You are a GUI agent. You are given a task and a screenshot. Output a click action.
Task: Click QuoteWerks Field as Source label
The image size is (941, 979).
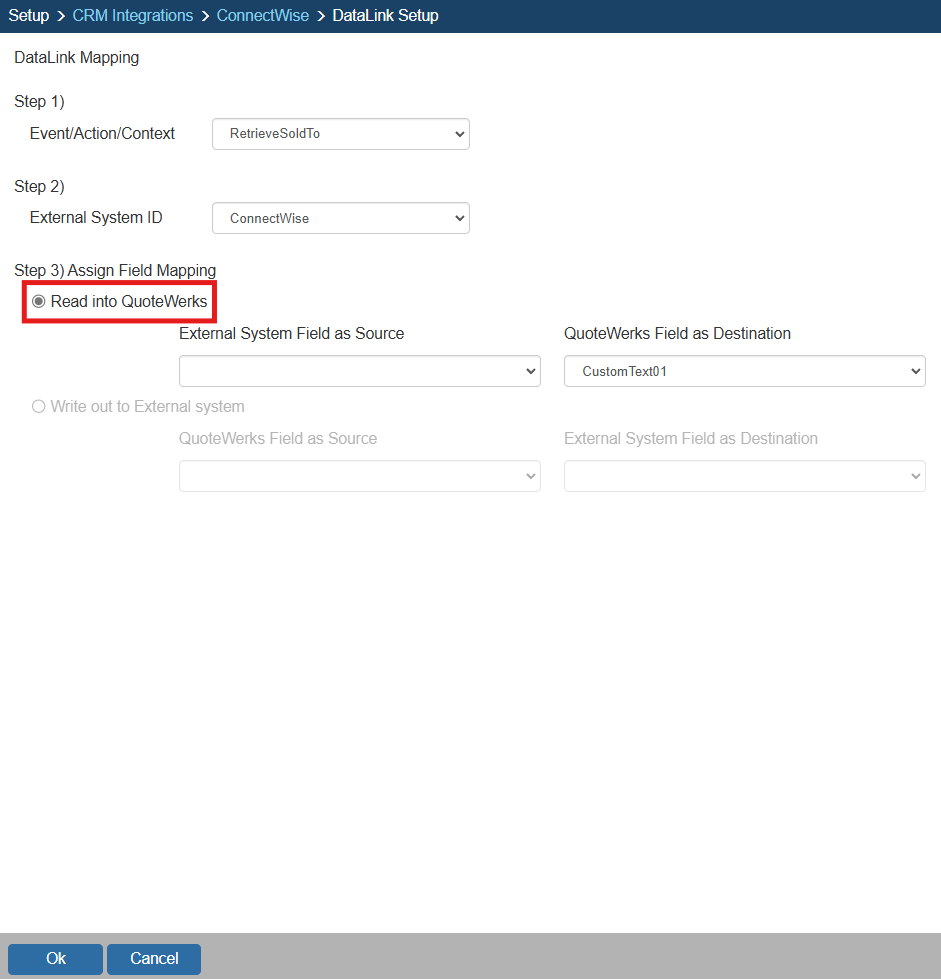278,438
